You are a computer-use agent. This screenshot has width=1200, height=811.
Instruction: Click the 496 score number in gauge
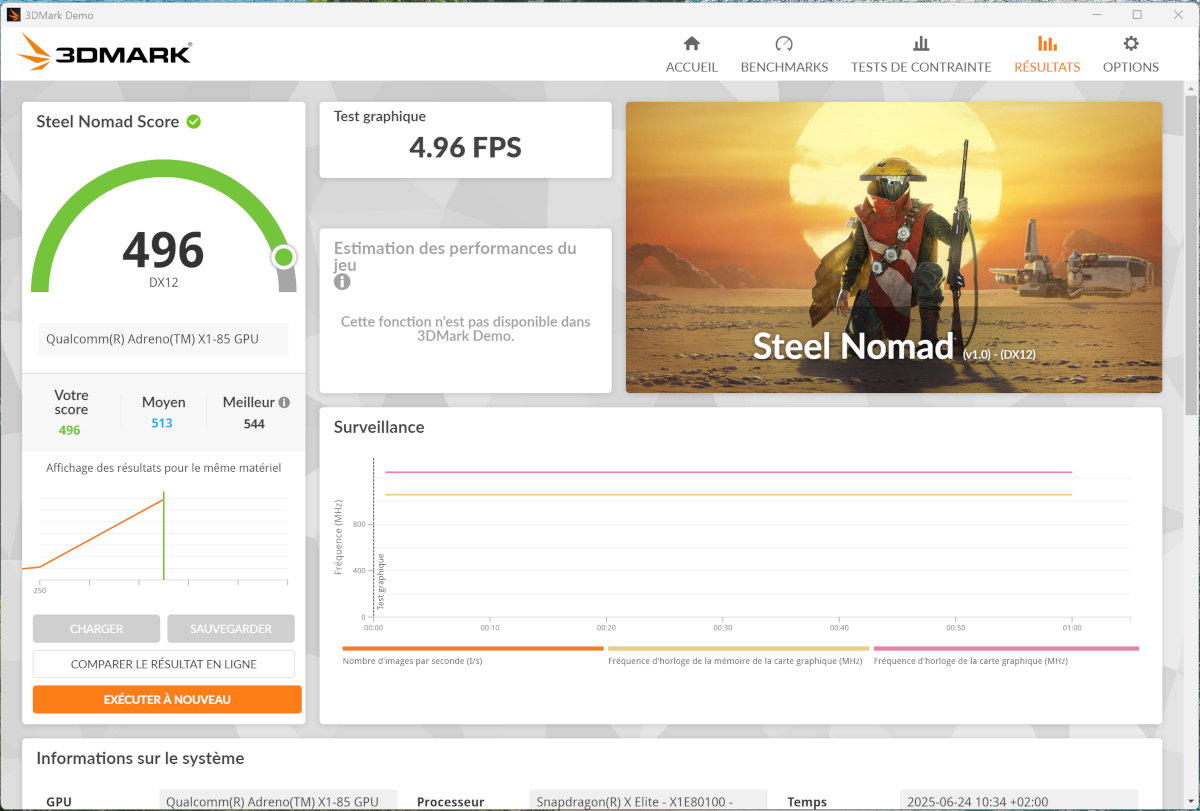tap(163, 250)
